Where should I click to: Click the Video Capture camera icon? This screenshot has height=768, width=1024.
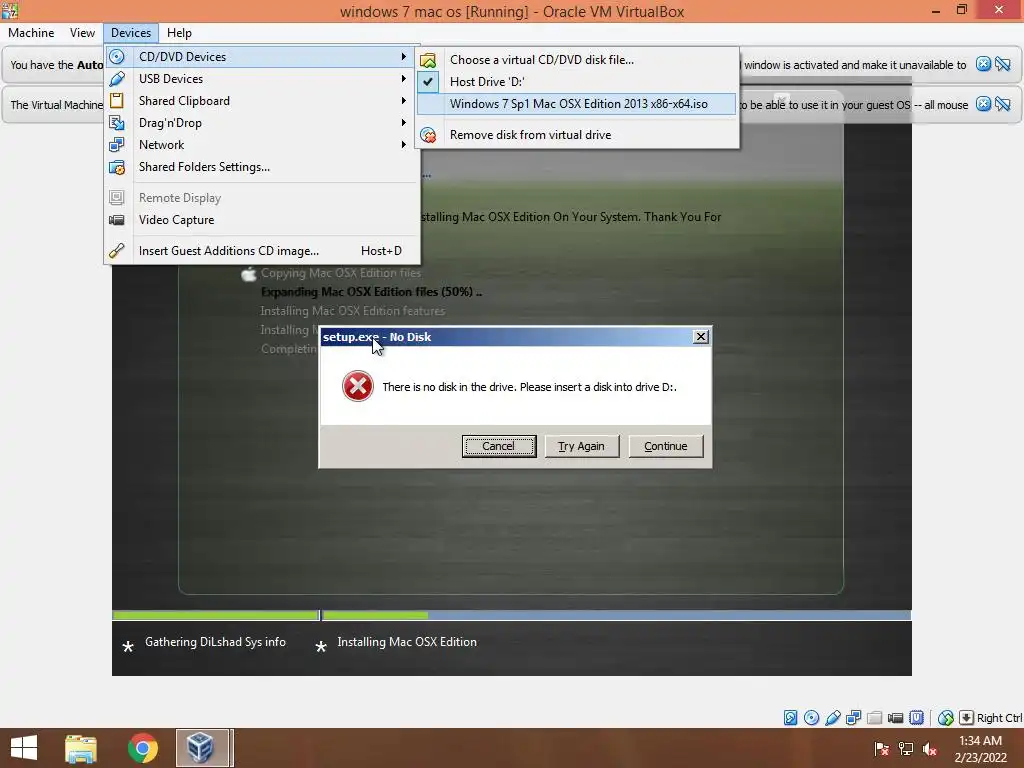(117, 220)
